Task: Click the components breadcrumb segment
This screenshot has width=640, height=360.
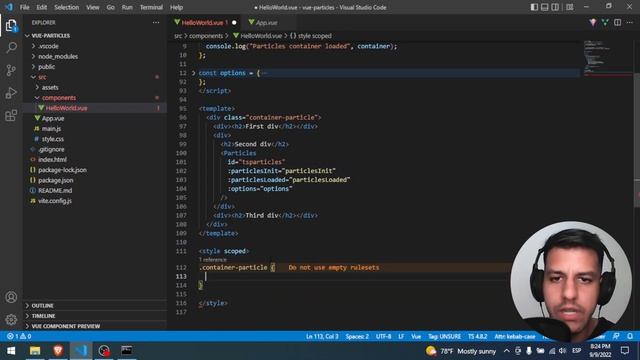Action: (206, 36)
